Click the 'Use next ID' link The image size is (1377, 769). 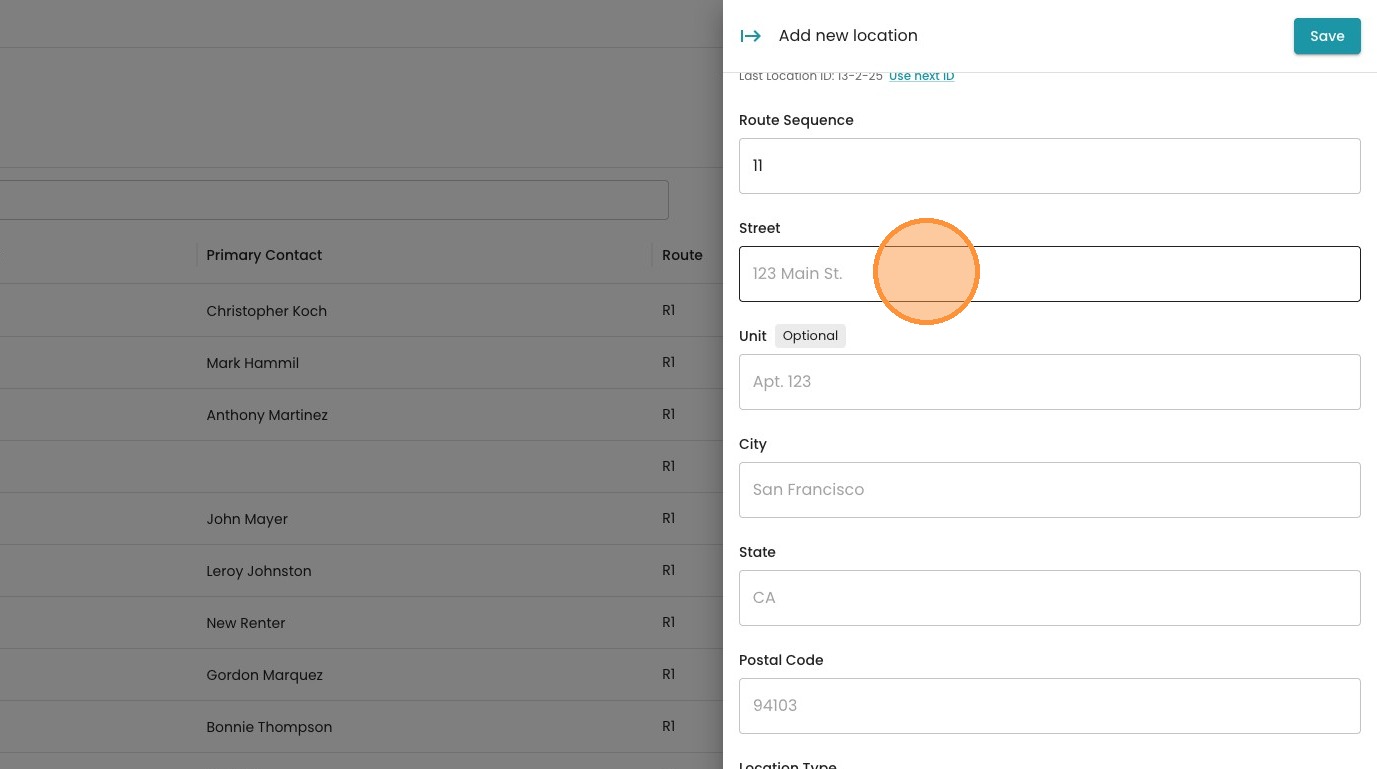tap(921, 76)
